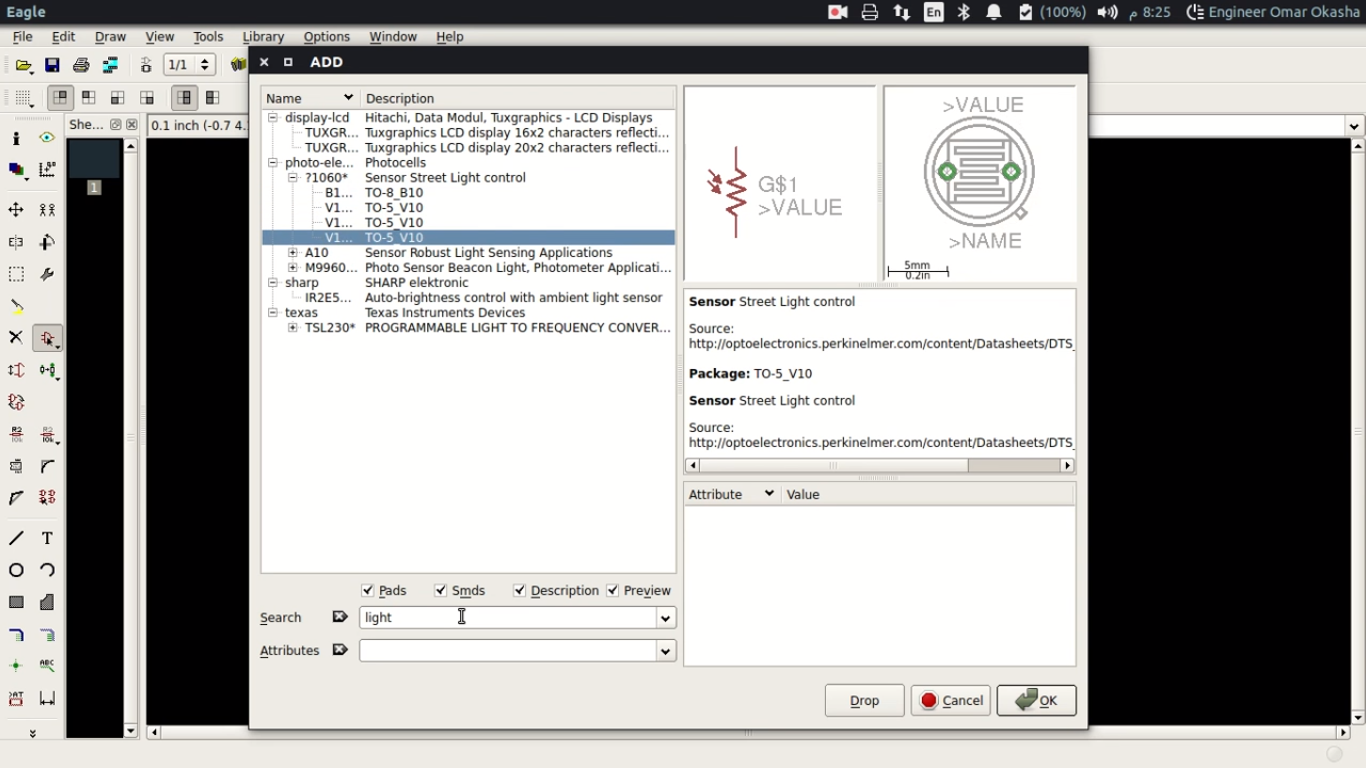Open the Draw menu
Screen dimensions: 1366x768
[x=110, y=36]
